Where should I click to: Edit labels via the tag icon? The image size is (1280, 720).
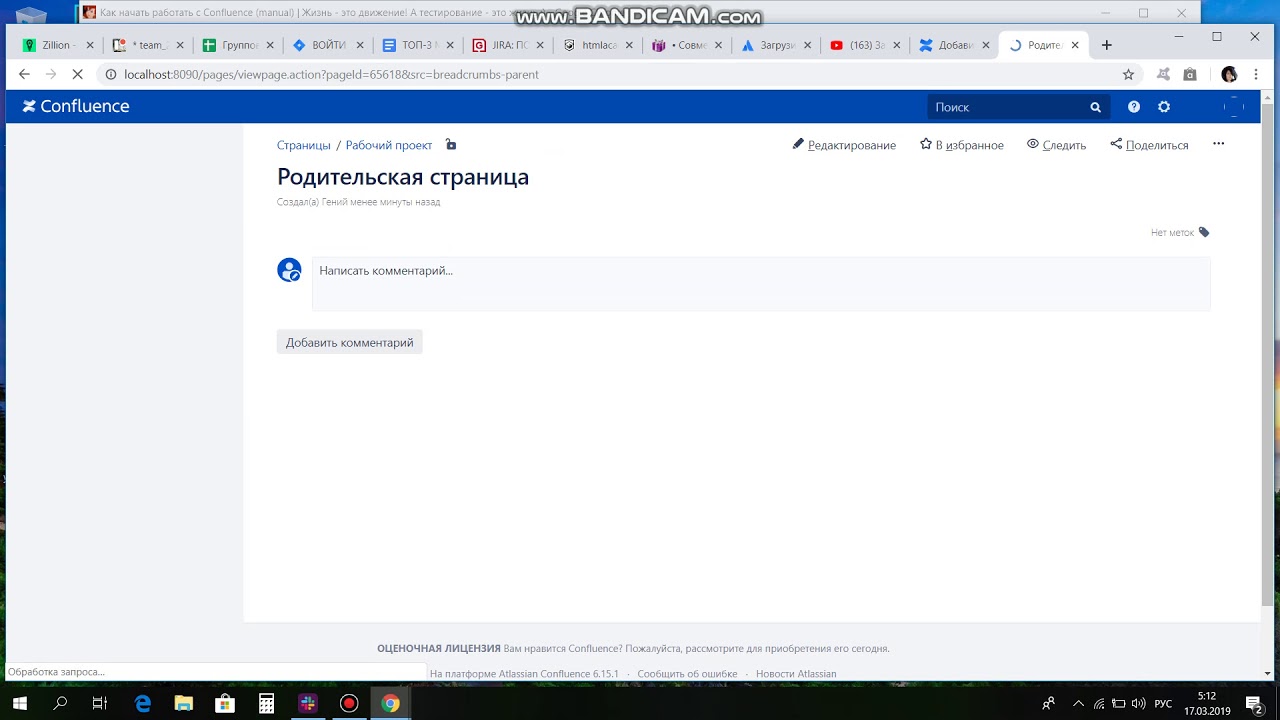click(1204, 232)
